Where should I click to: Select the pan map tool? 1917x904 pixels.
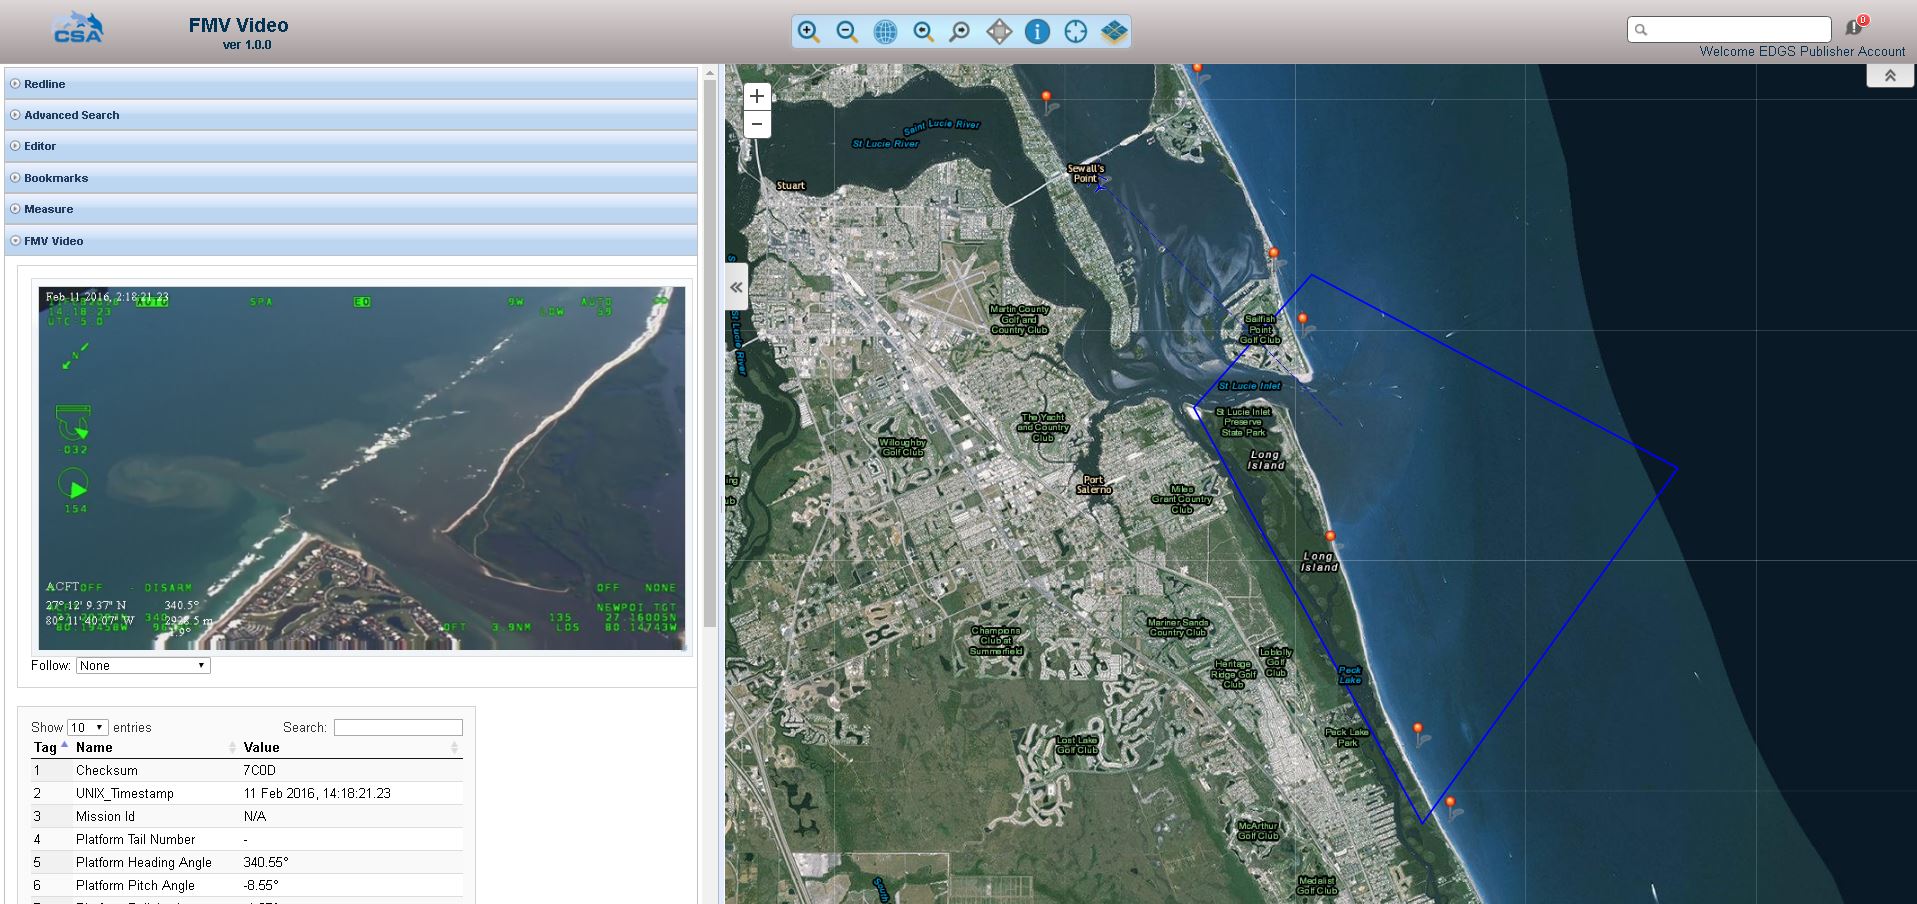click(x=999, y=32)
